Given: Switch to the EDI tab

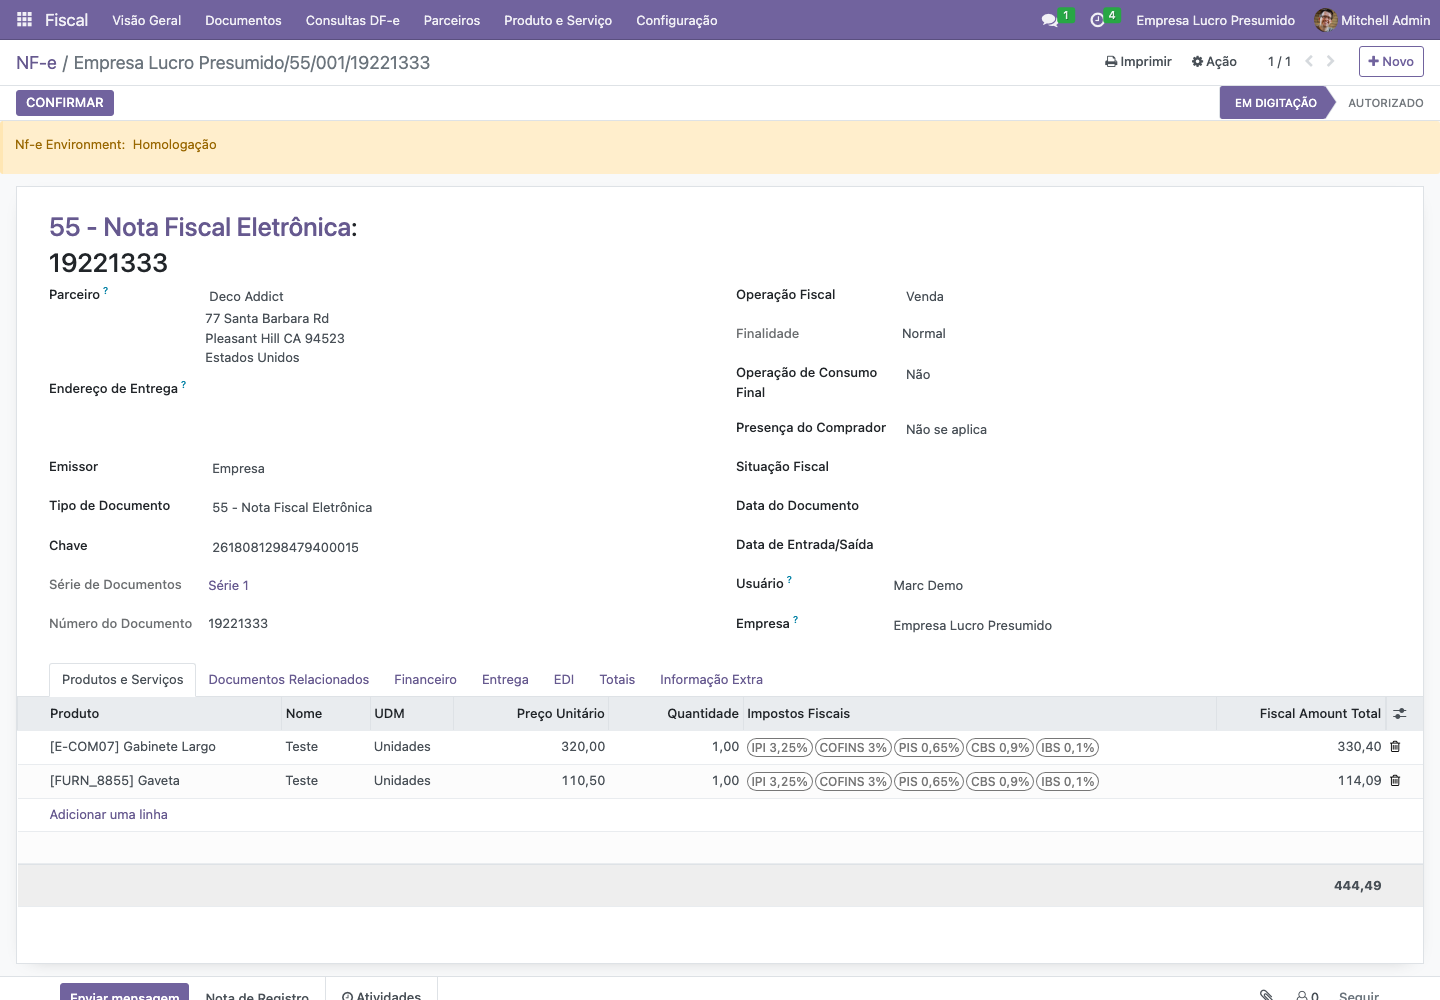Looking at the screenshot, I should [564, 679].
